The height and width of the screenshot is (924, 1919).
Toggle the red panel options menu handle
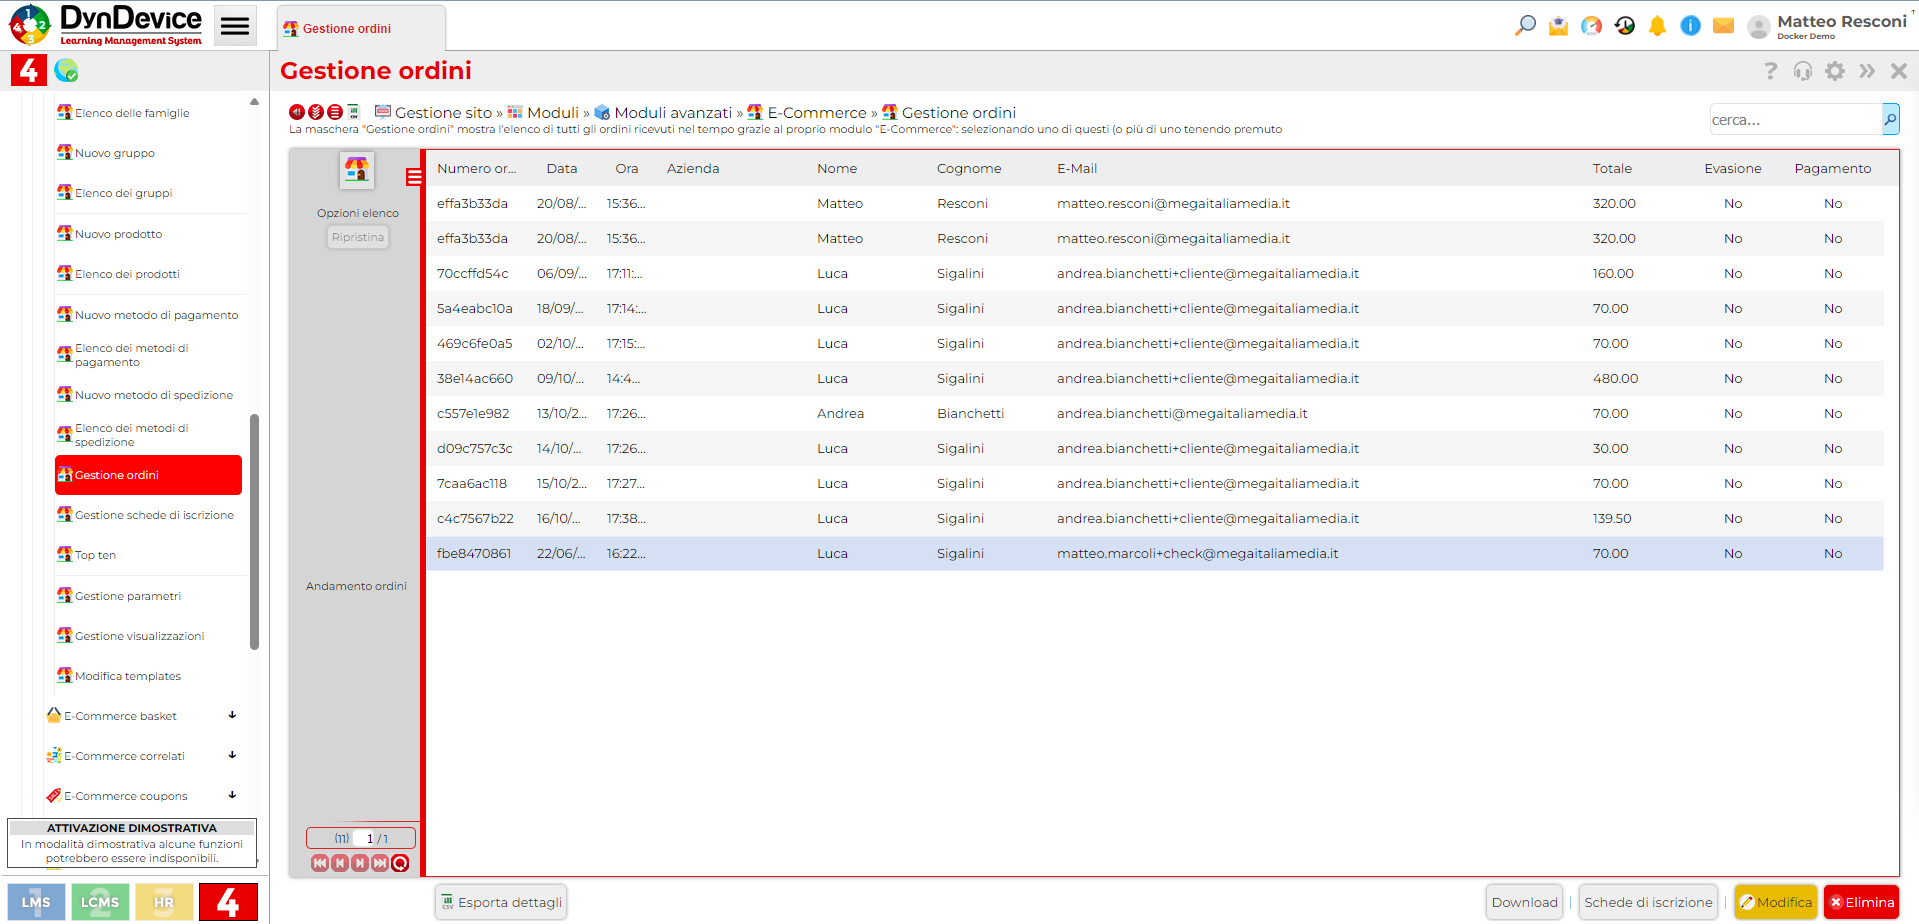(x=412, y=176)
